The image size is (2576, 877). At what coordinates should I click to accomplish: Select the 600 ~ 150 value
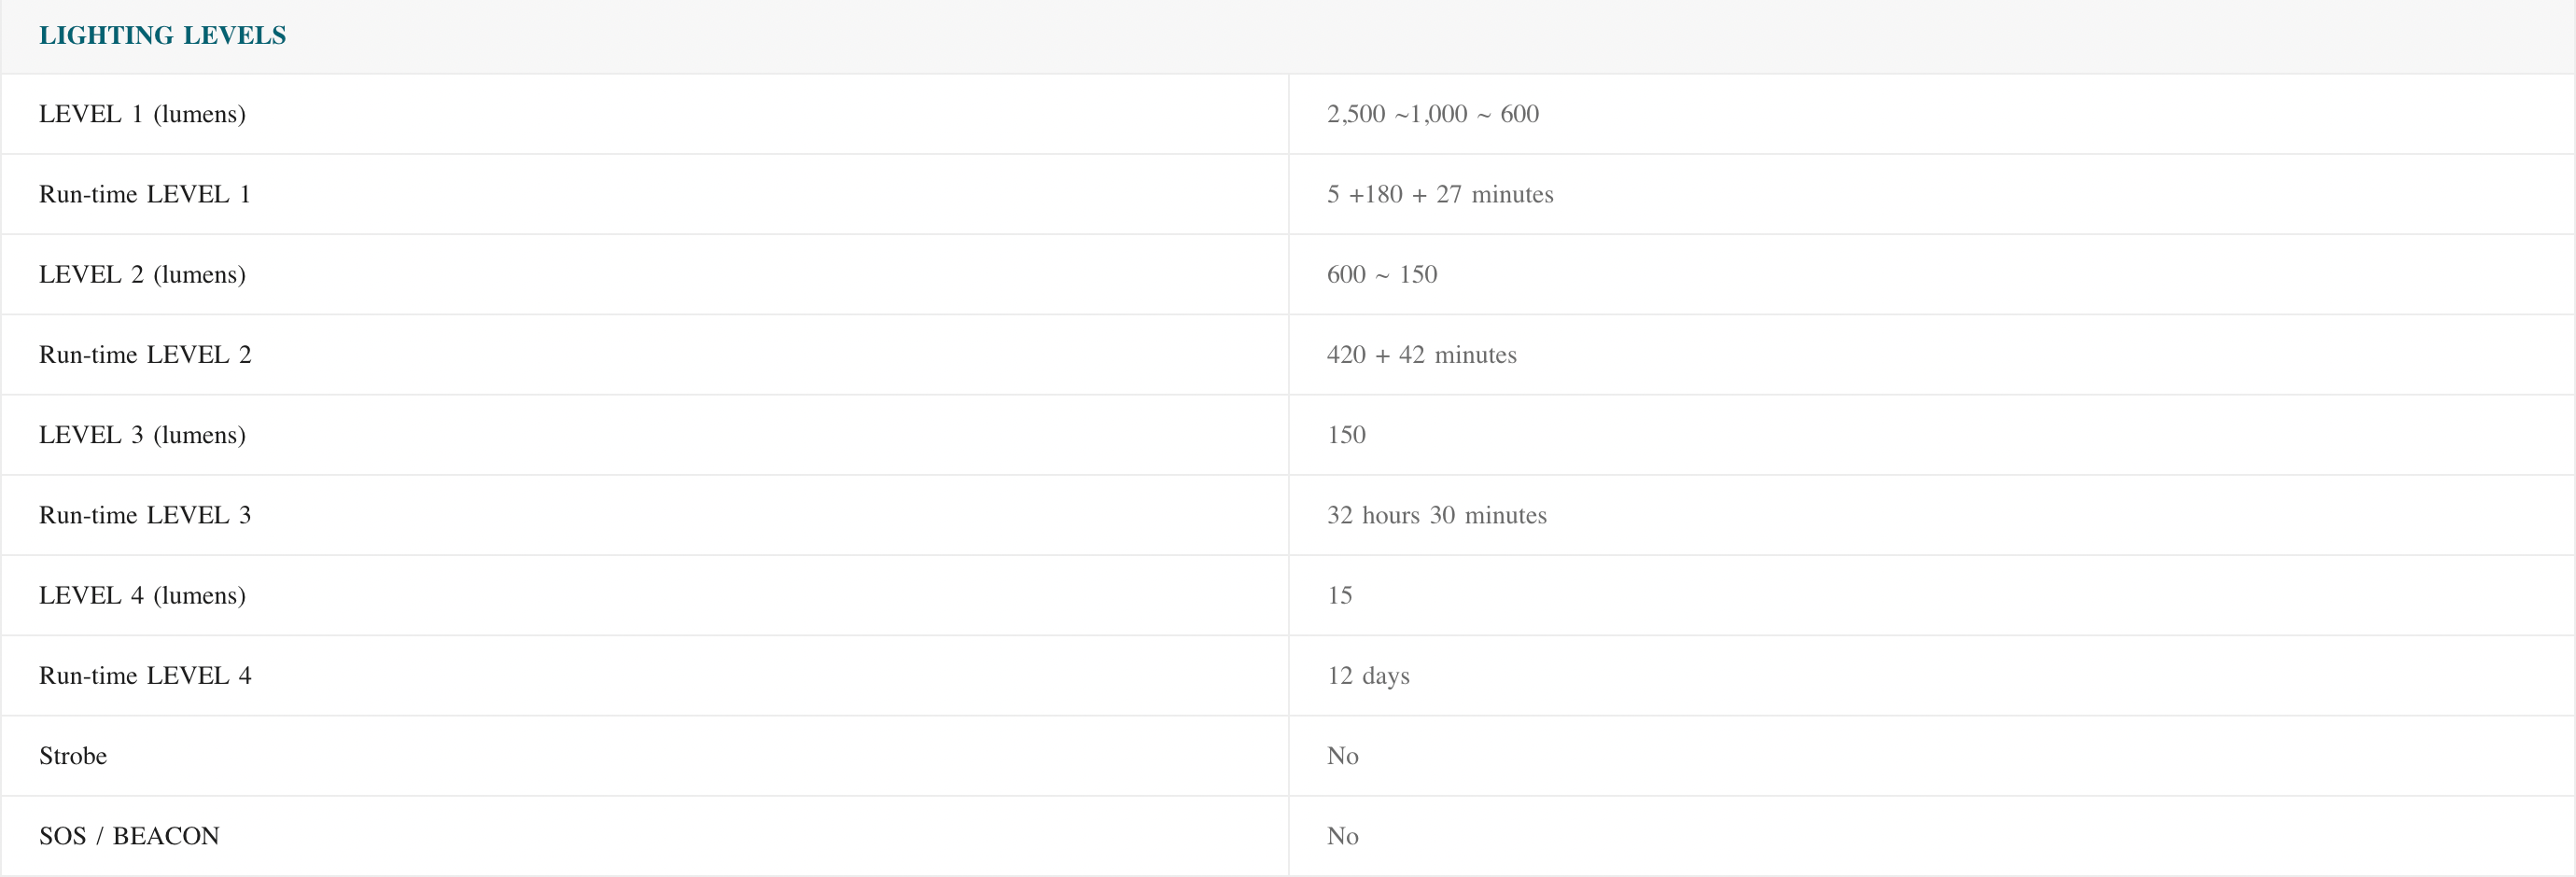1381,274
